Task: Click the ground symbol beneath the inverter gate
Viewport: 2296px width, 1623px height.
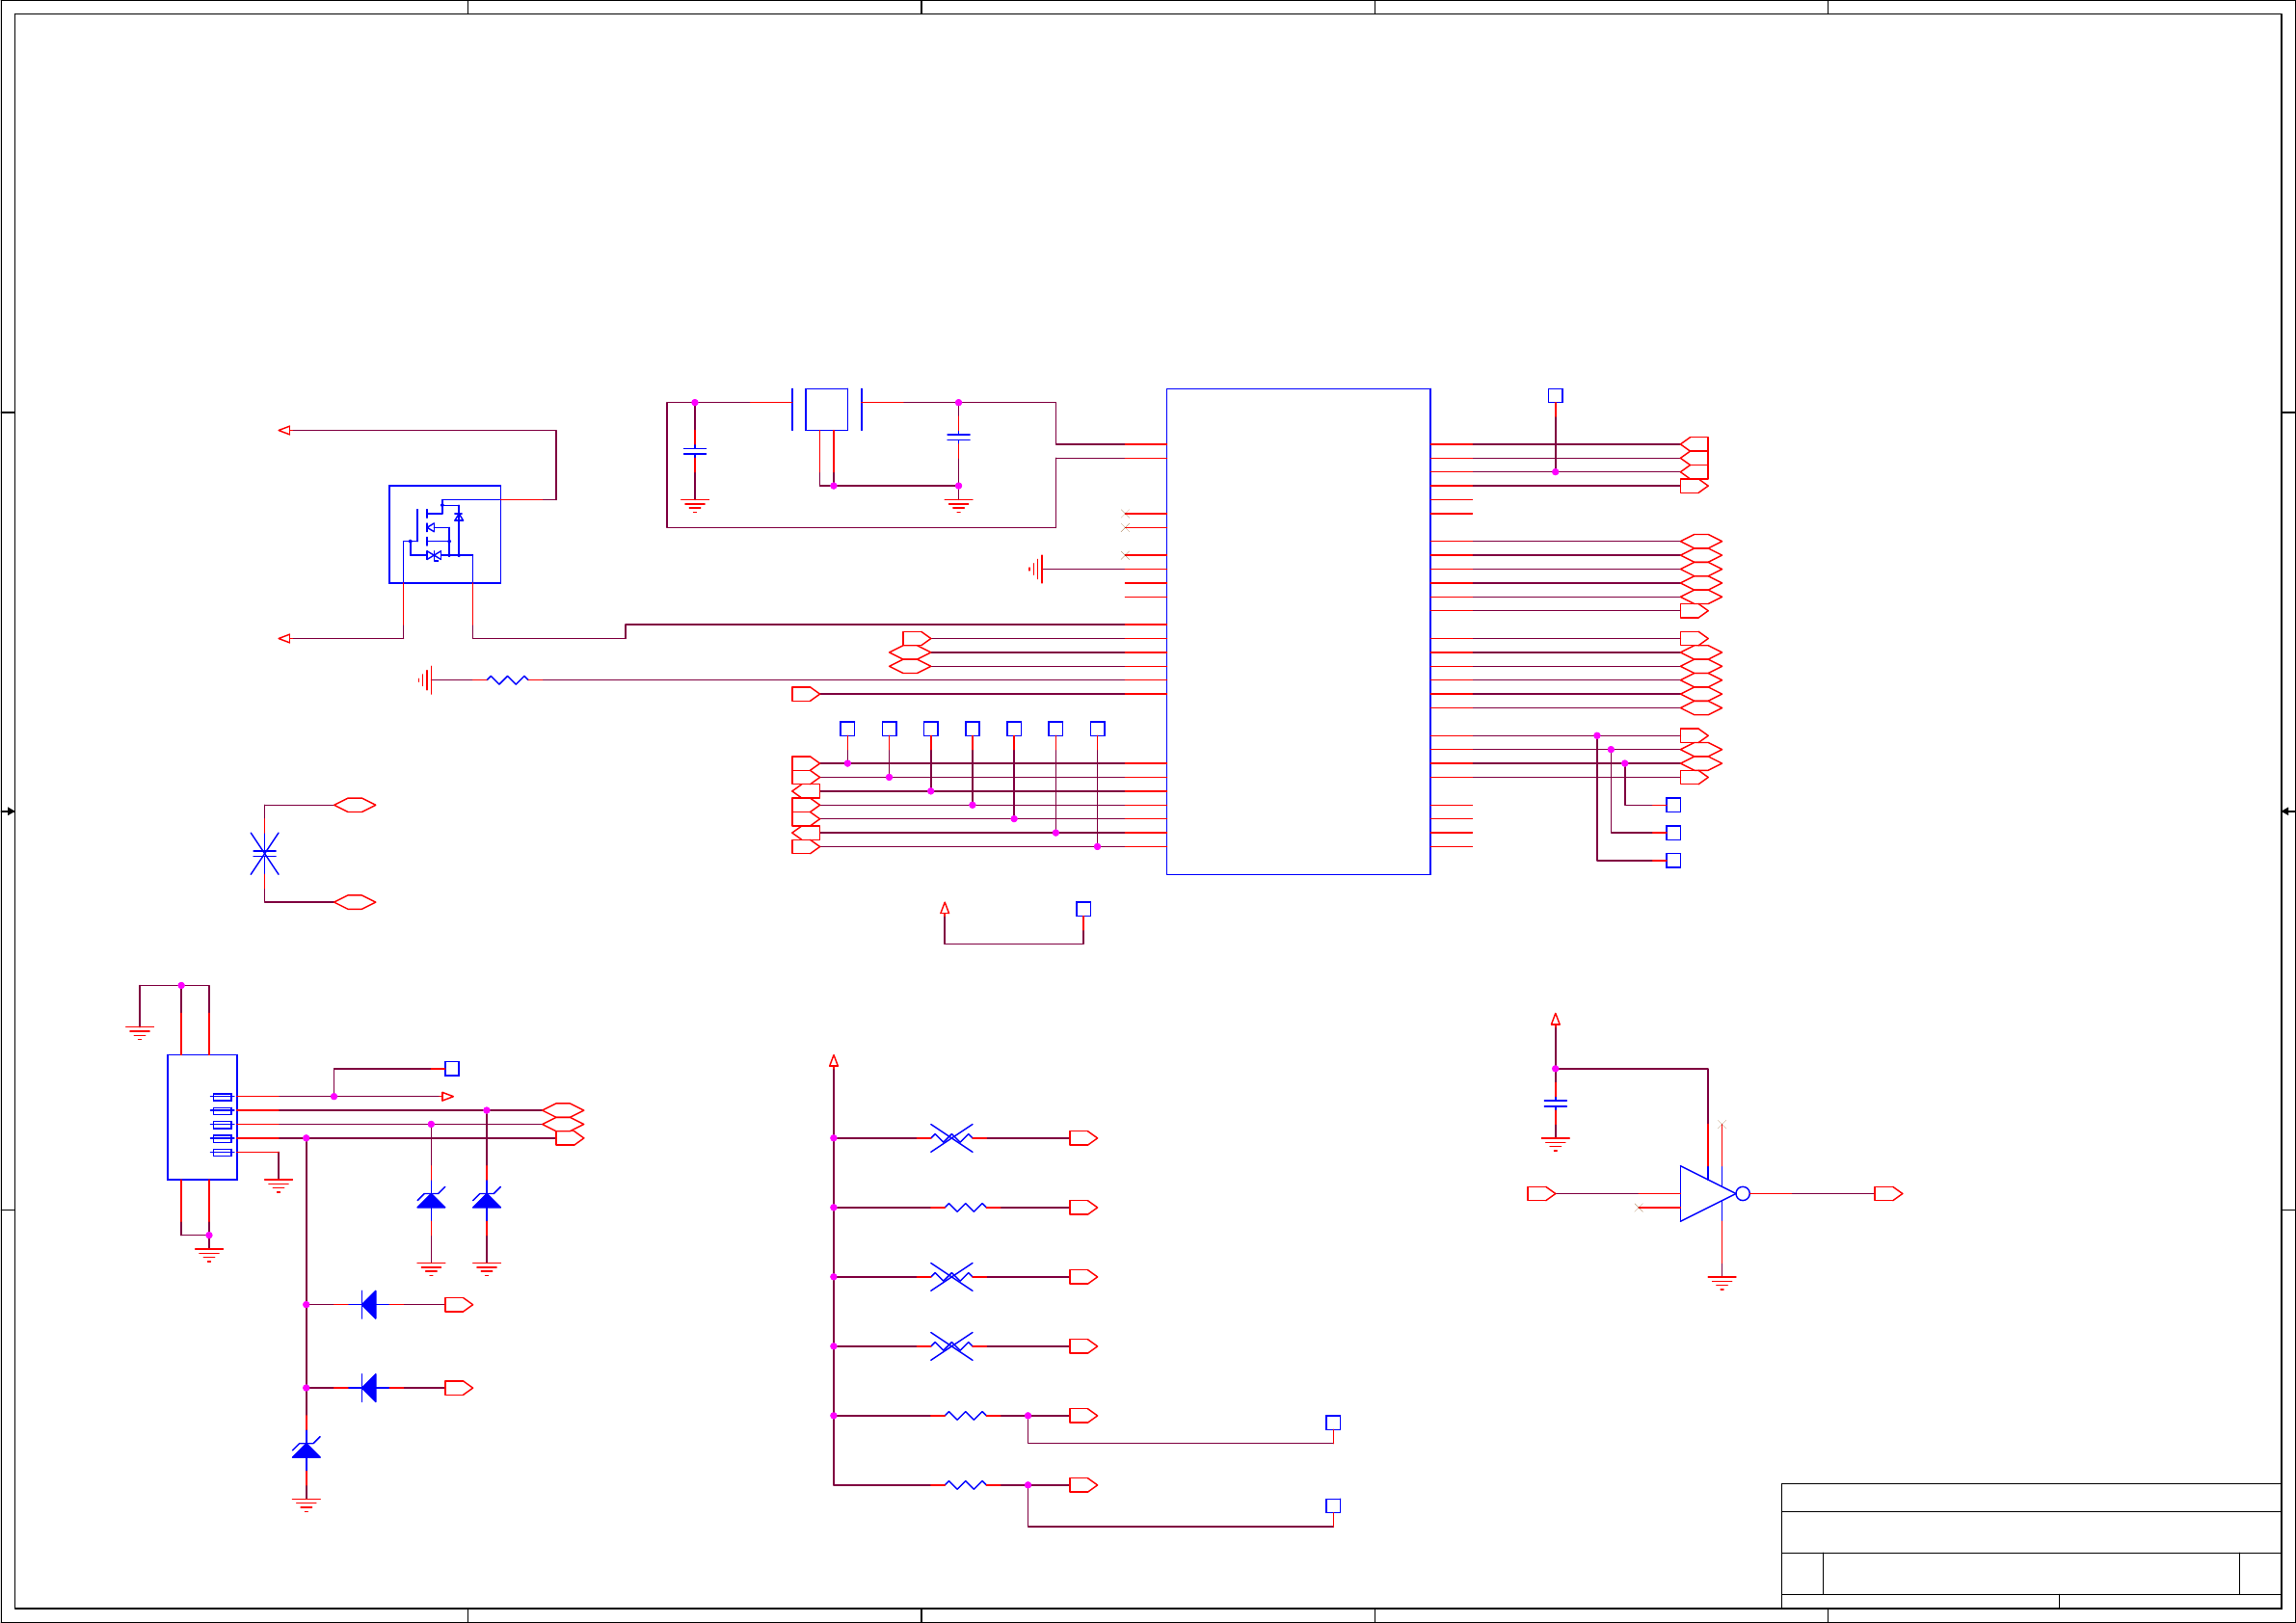Action: (1722, 1283)
